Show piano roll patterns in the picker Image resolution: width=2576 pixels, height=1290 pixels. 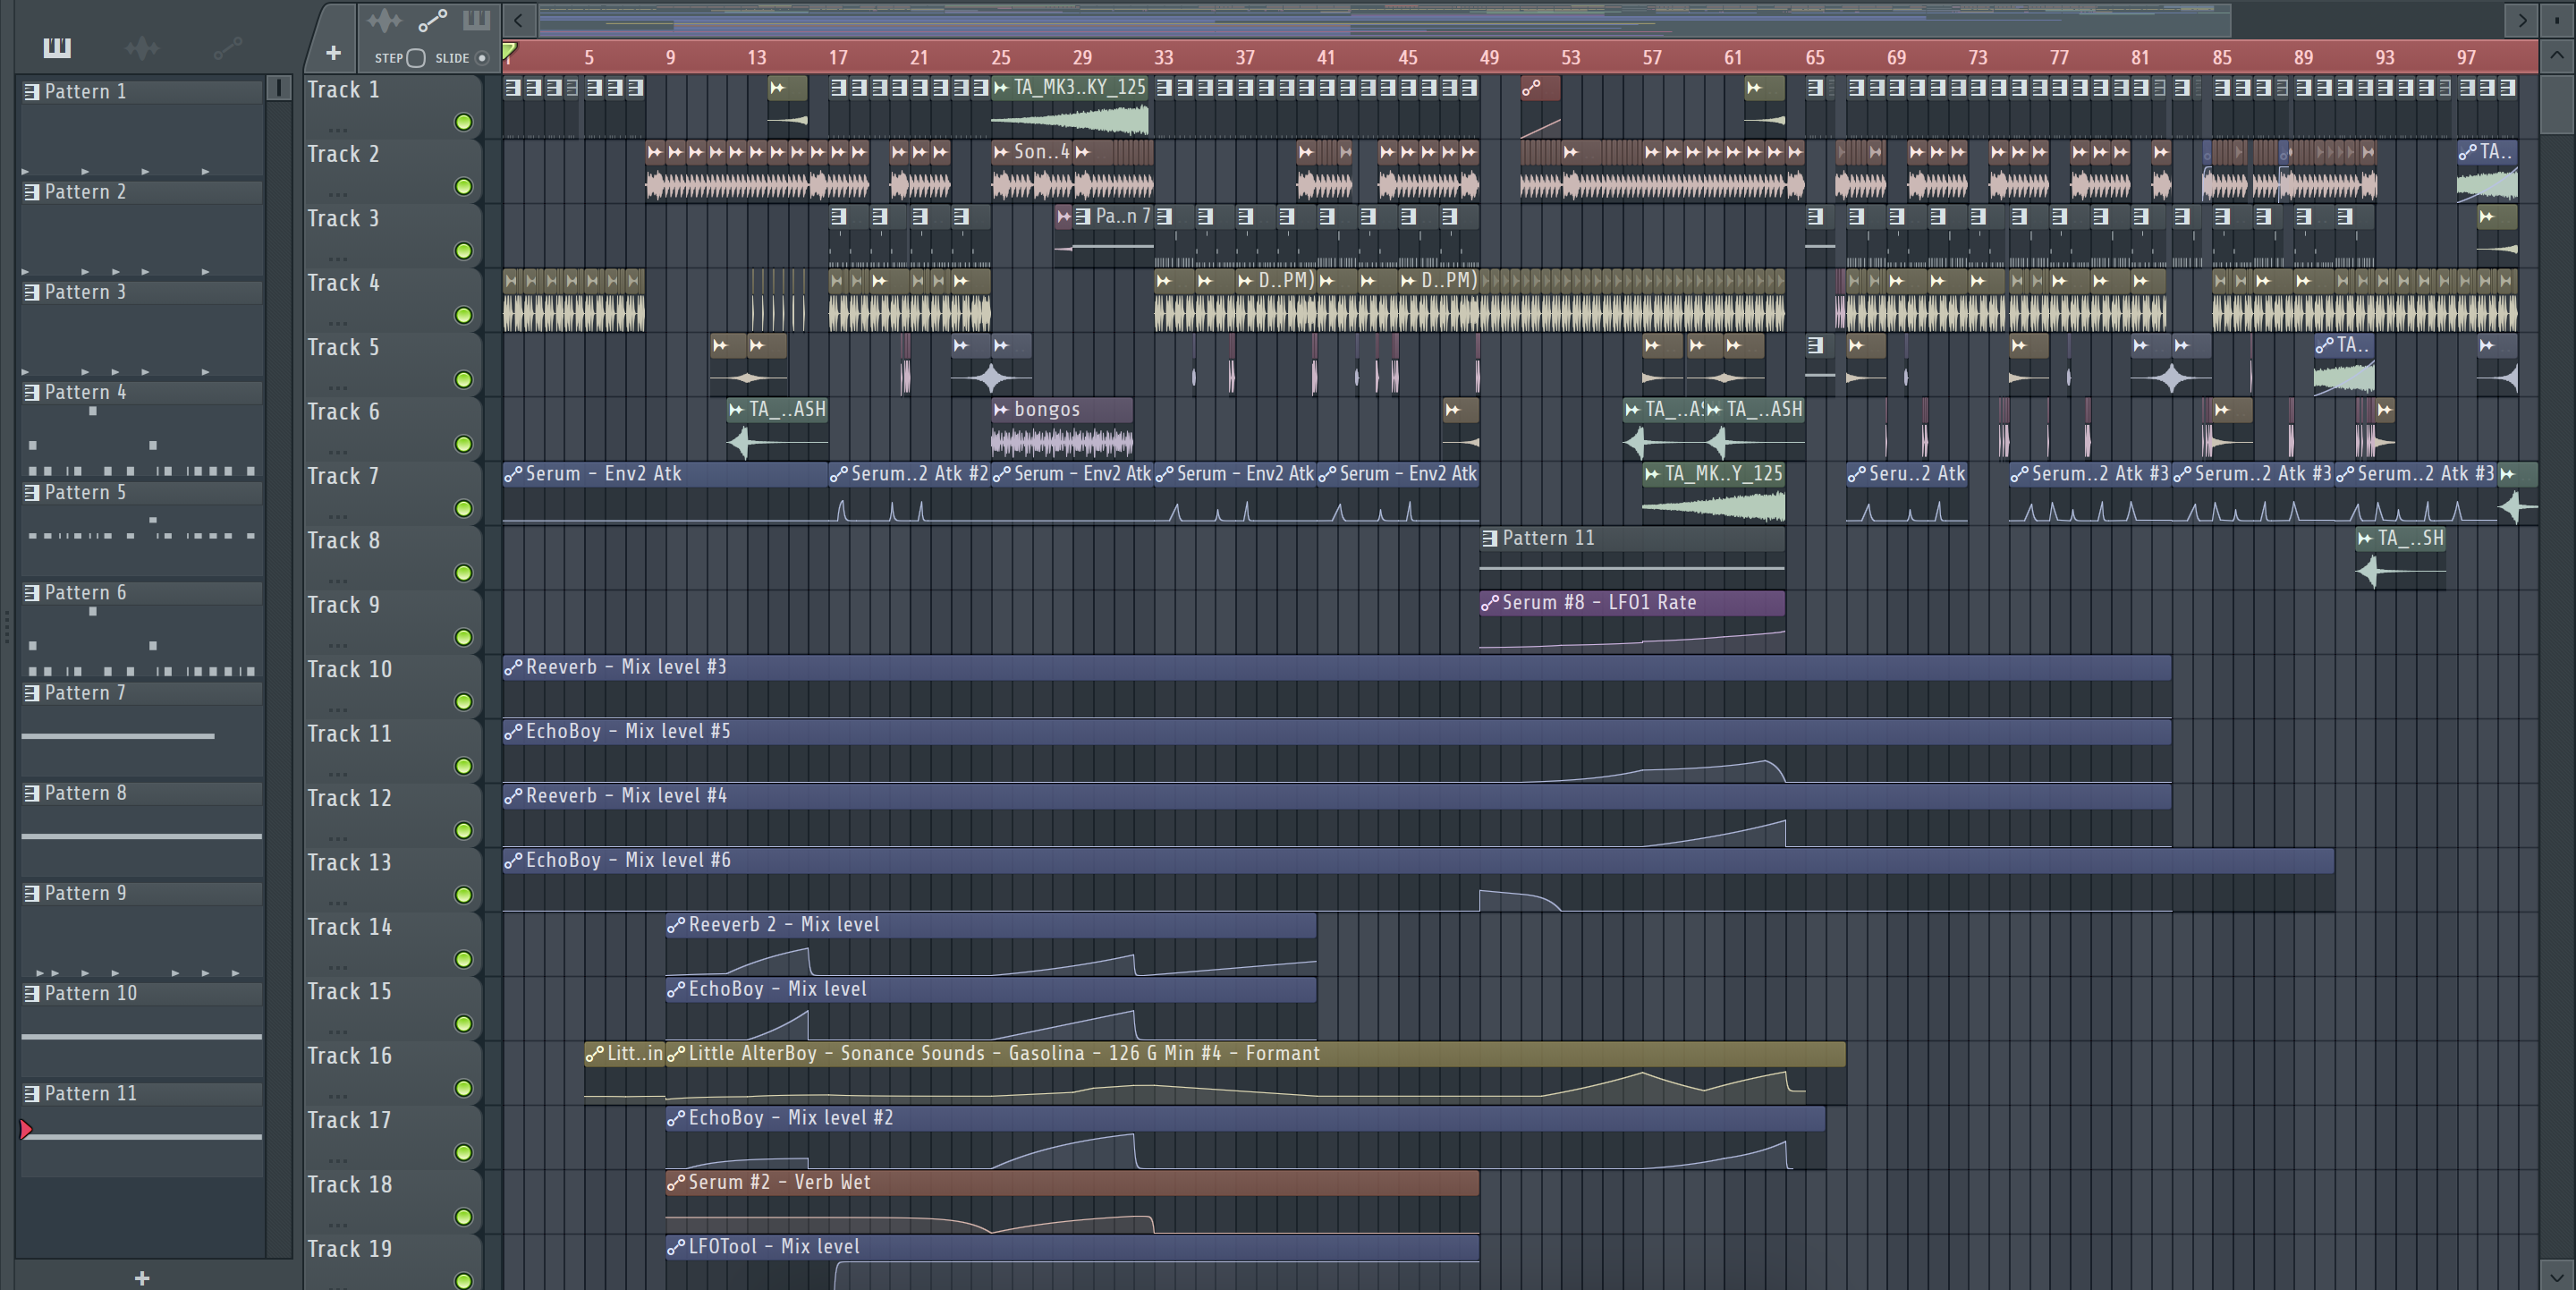pyautogui.click(x=57, y=47)
